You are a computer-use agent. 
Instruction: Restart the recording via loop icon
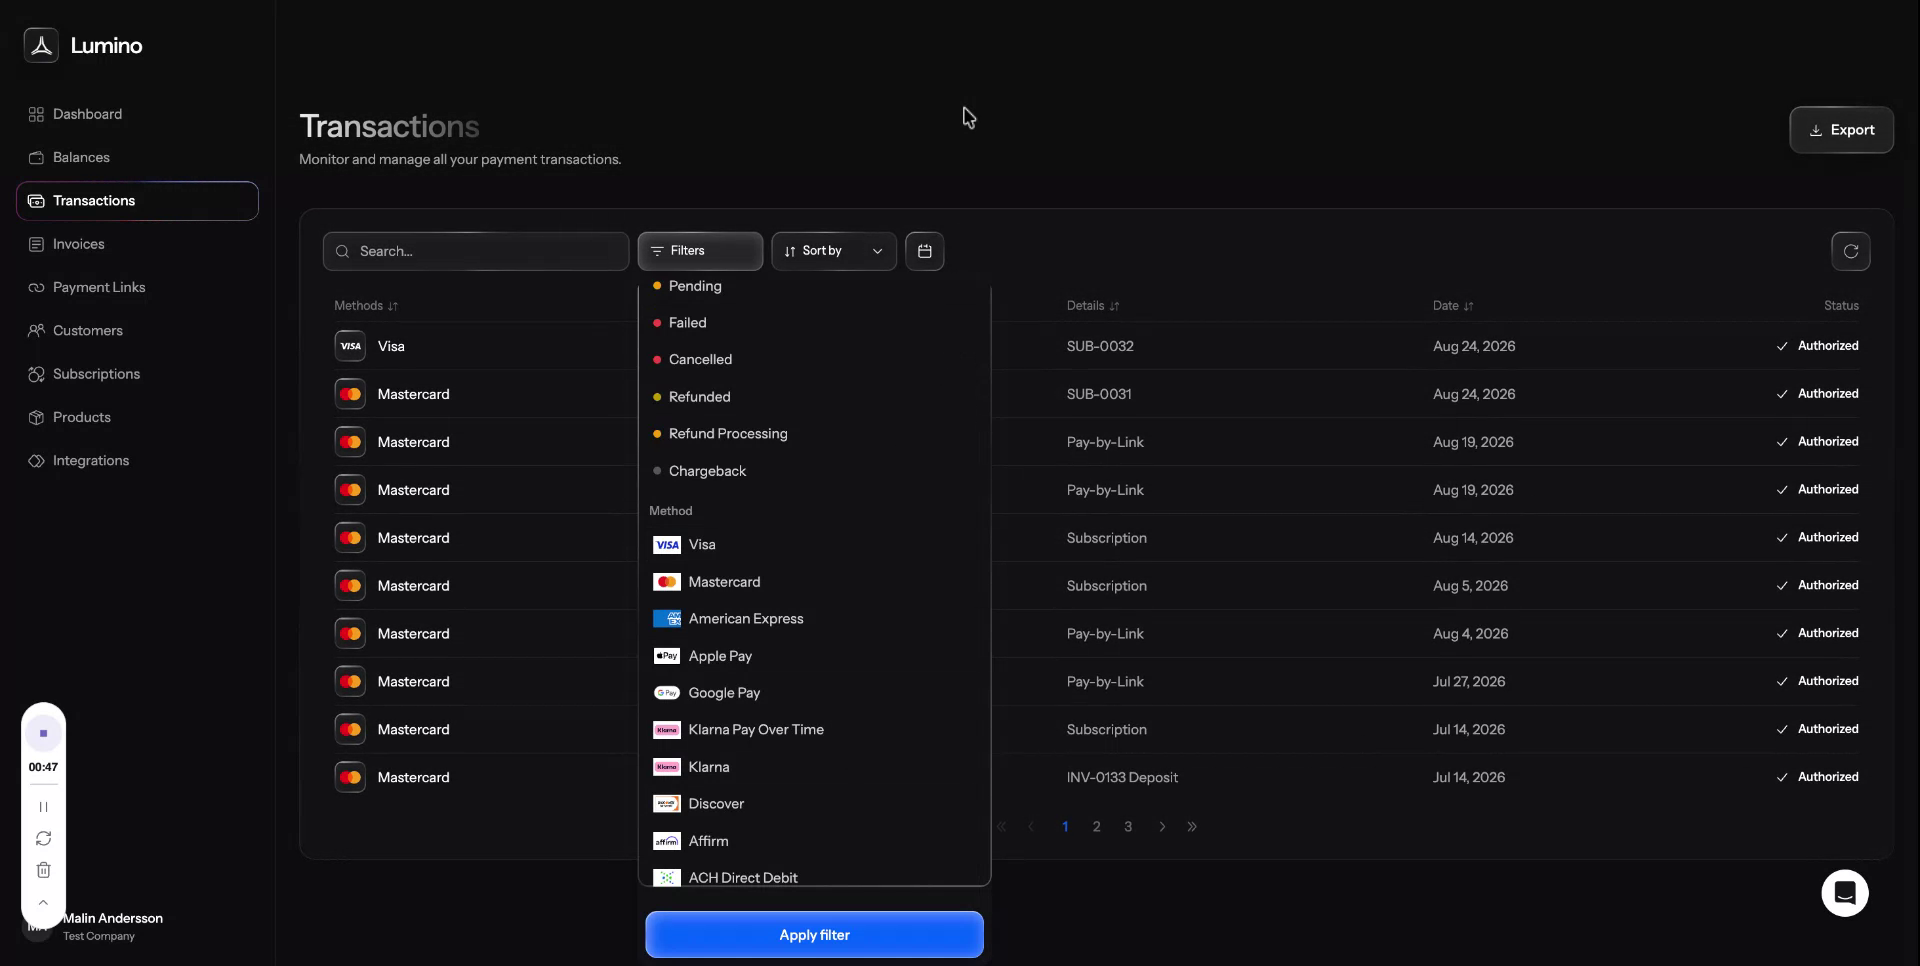(x=43, y=838)
